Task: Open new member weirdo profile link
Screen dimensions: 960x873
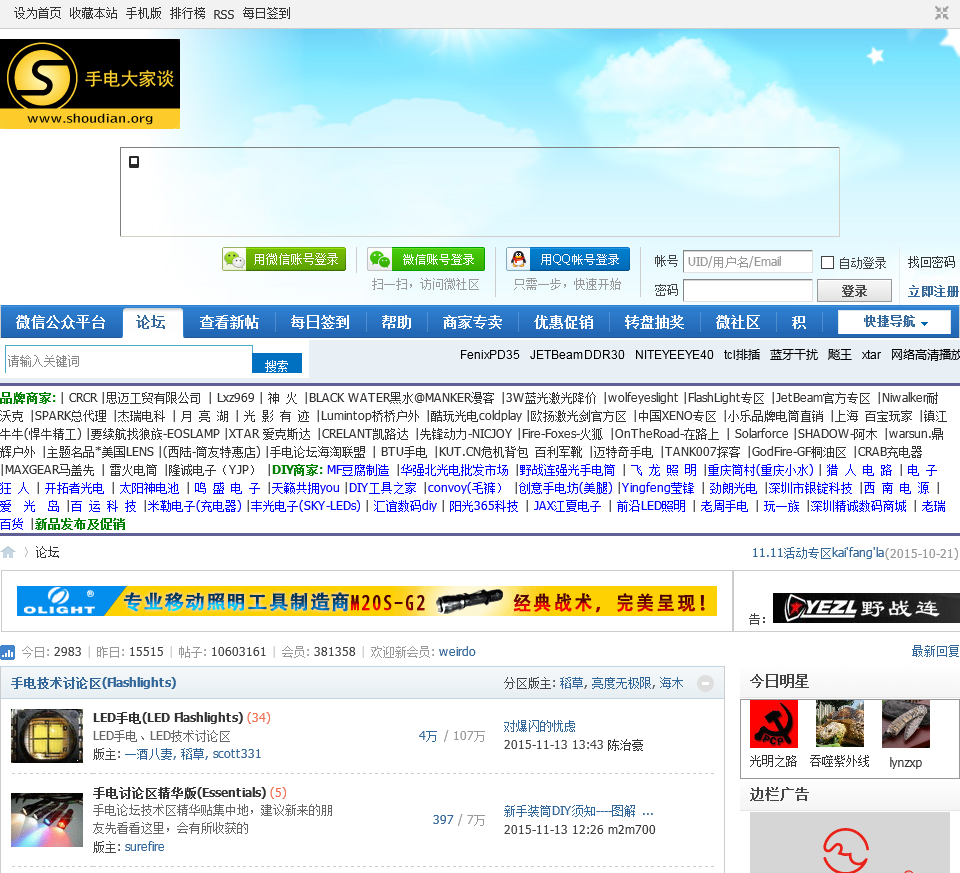Action: (x=457, y=652)
